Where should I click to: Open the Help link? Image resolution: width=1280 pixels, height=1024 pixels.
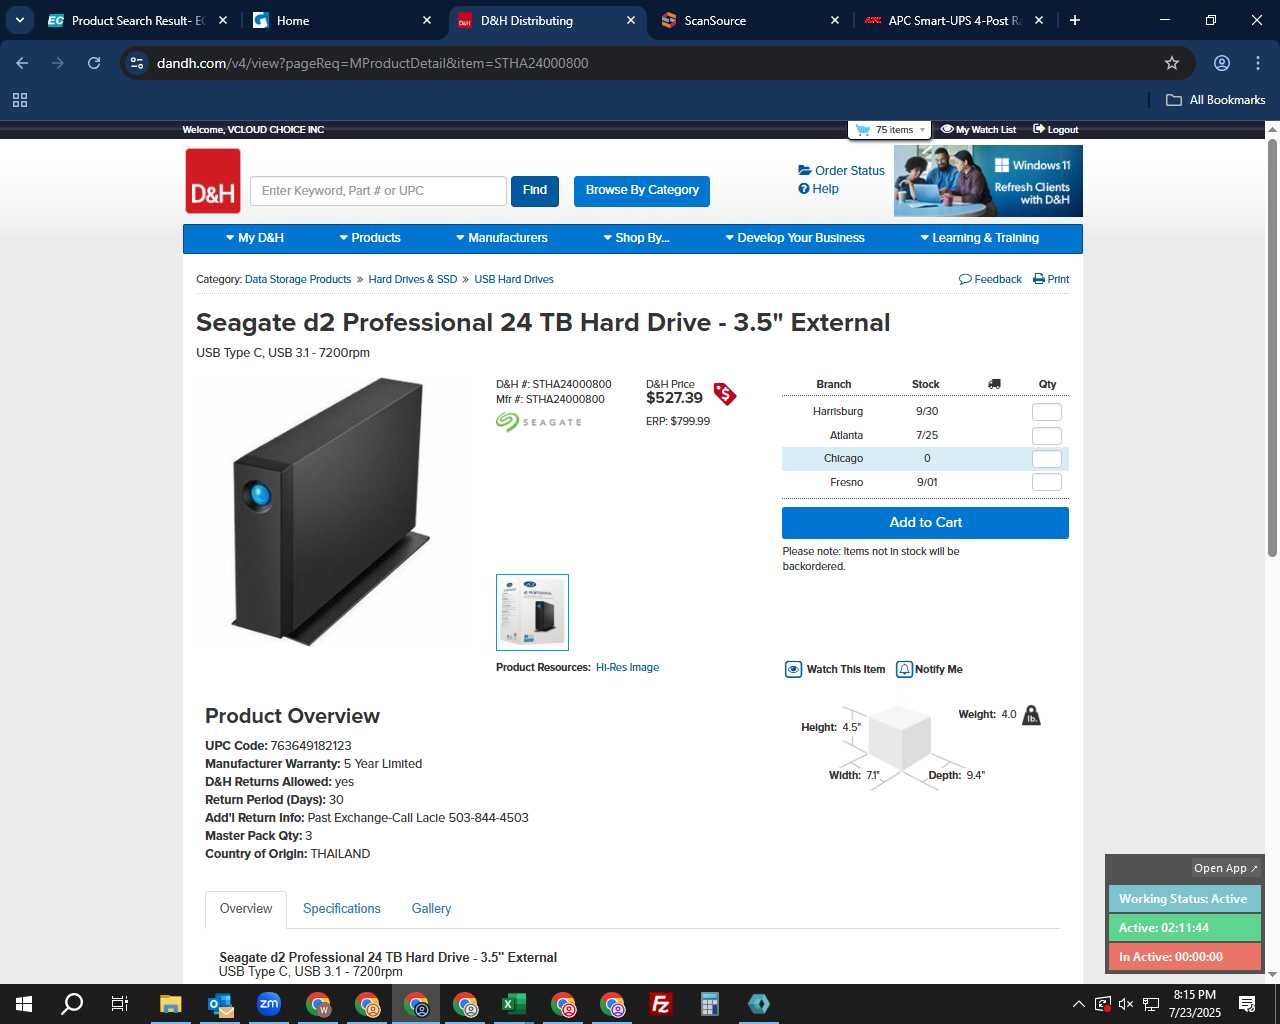pos(818,189)
